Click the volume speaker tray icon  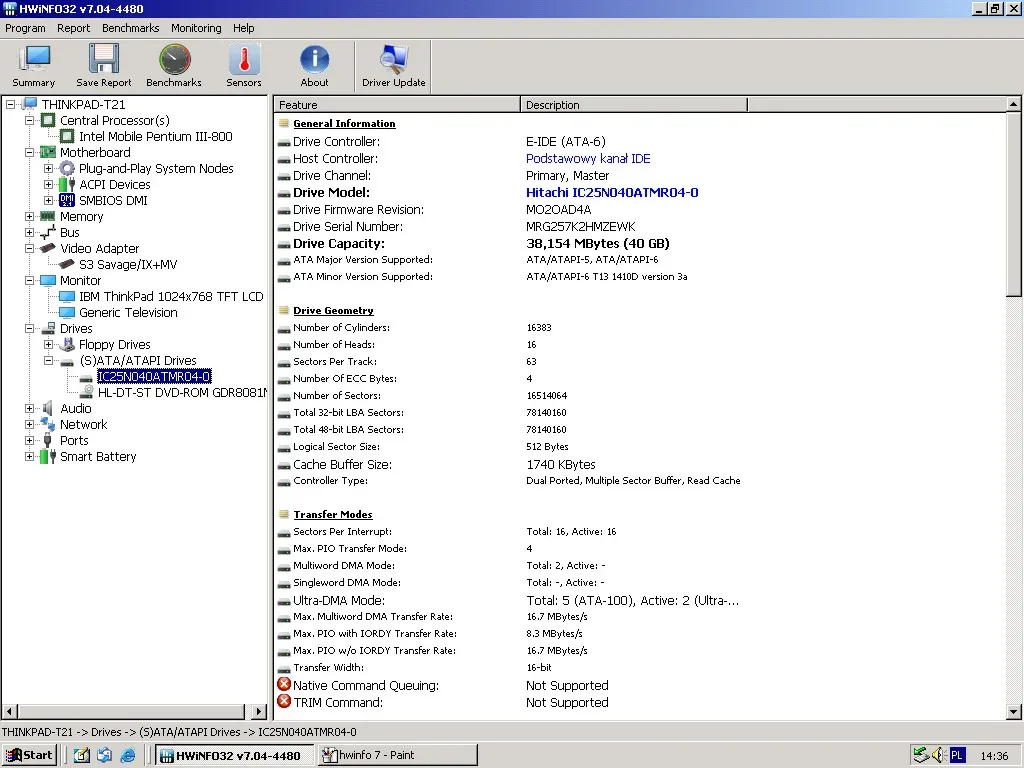pos(938,756)
